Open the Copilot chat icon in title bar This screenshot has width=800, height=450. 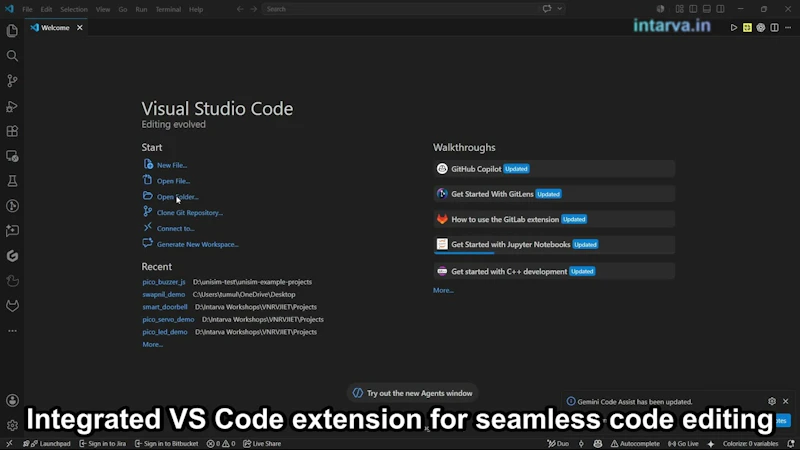547,9
